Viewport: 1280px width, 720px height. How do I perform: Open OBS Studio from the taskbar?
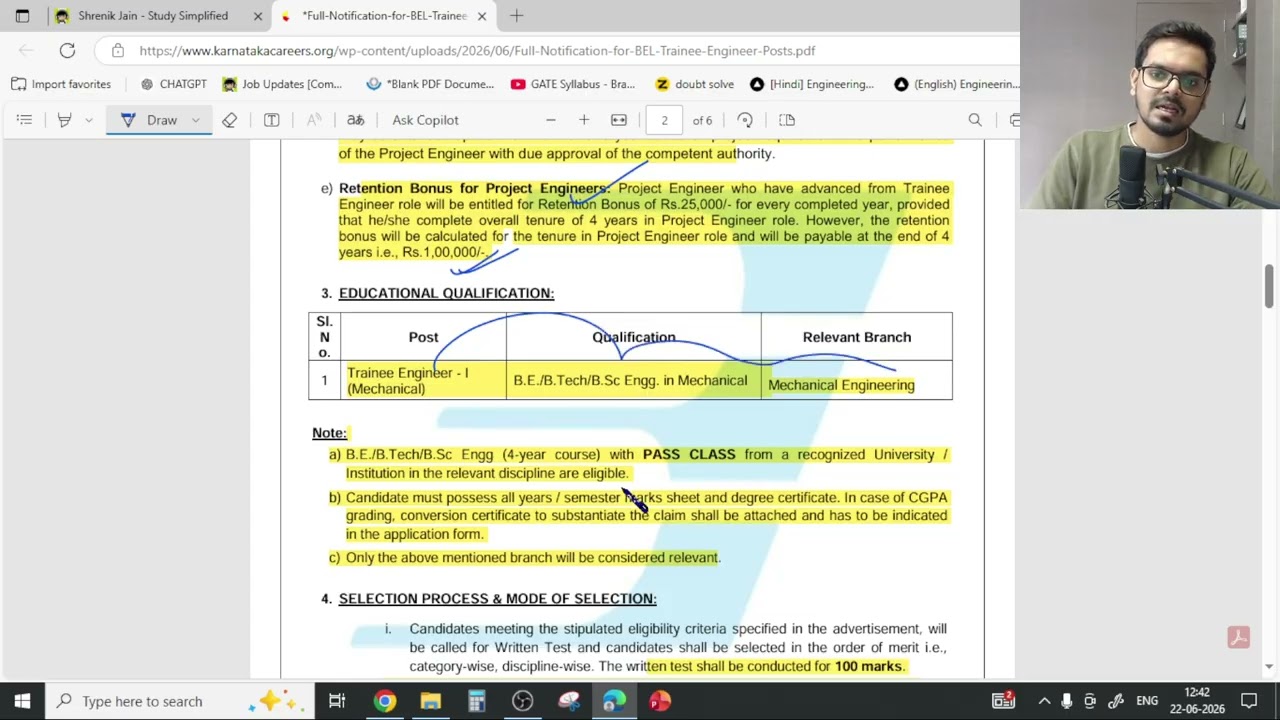(x=522, y=701)
